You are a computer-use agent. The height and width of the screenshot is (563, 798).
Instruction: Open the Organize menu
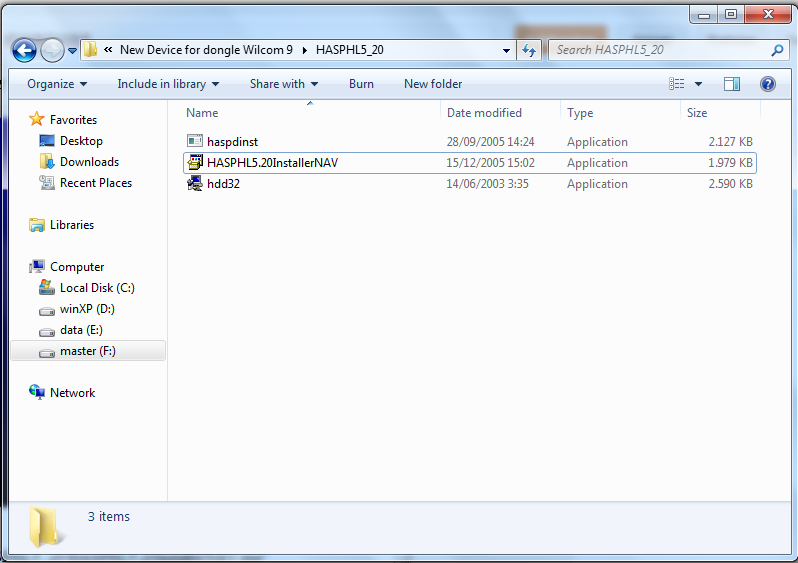tap(57, 84)
